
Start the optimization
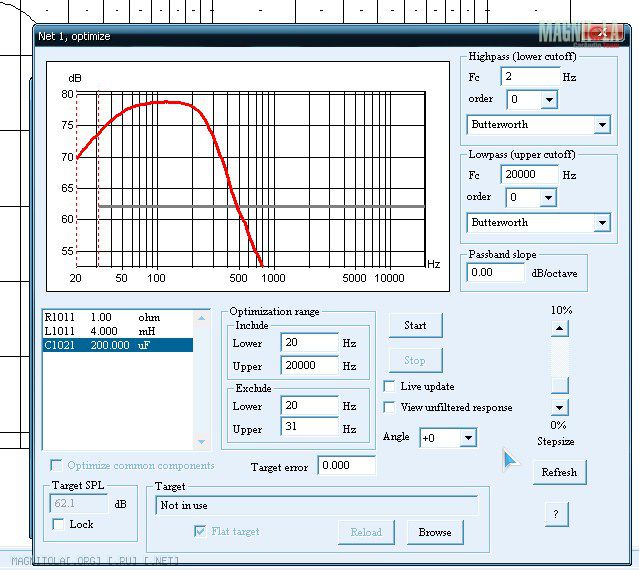tap(415, 326)
